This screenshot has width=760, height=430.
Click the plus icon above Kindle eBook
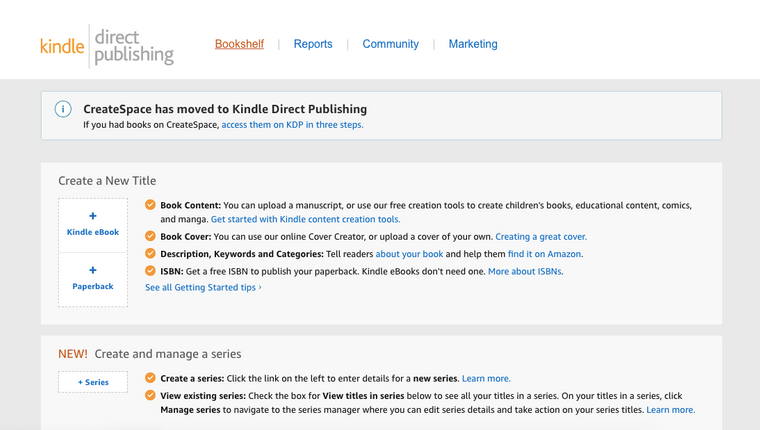tap(93, 216)
